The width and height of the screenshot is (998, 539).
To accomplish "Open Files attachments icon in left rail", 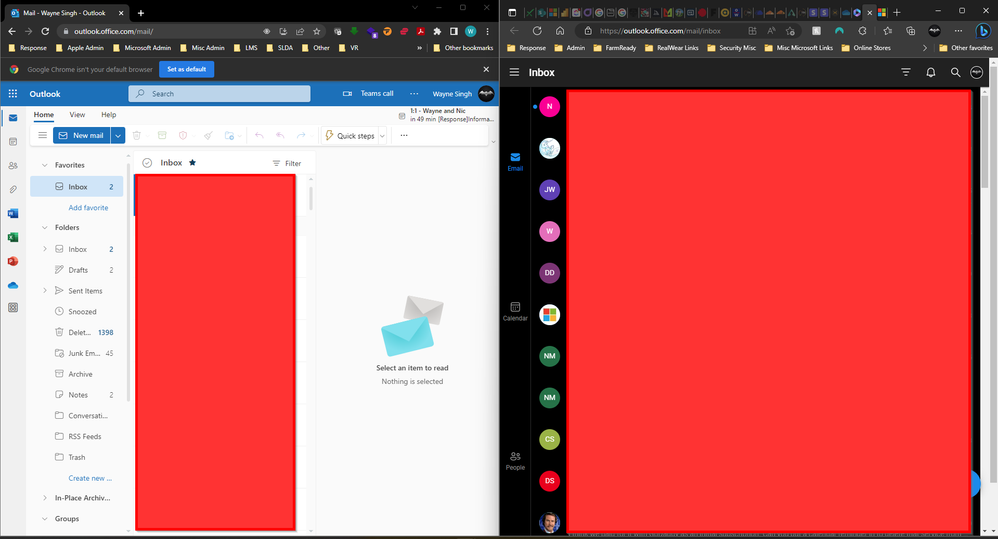I will (x=13, y=190).
